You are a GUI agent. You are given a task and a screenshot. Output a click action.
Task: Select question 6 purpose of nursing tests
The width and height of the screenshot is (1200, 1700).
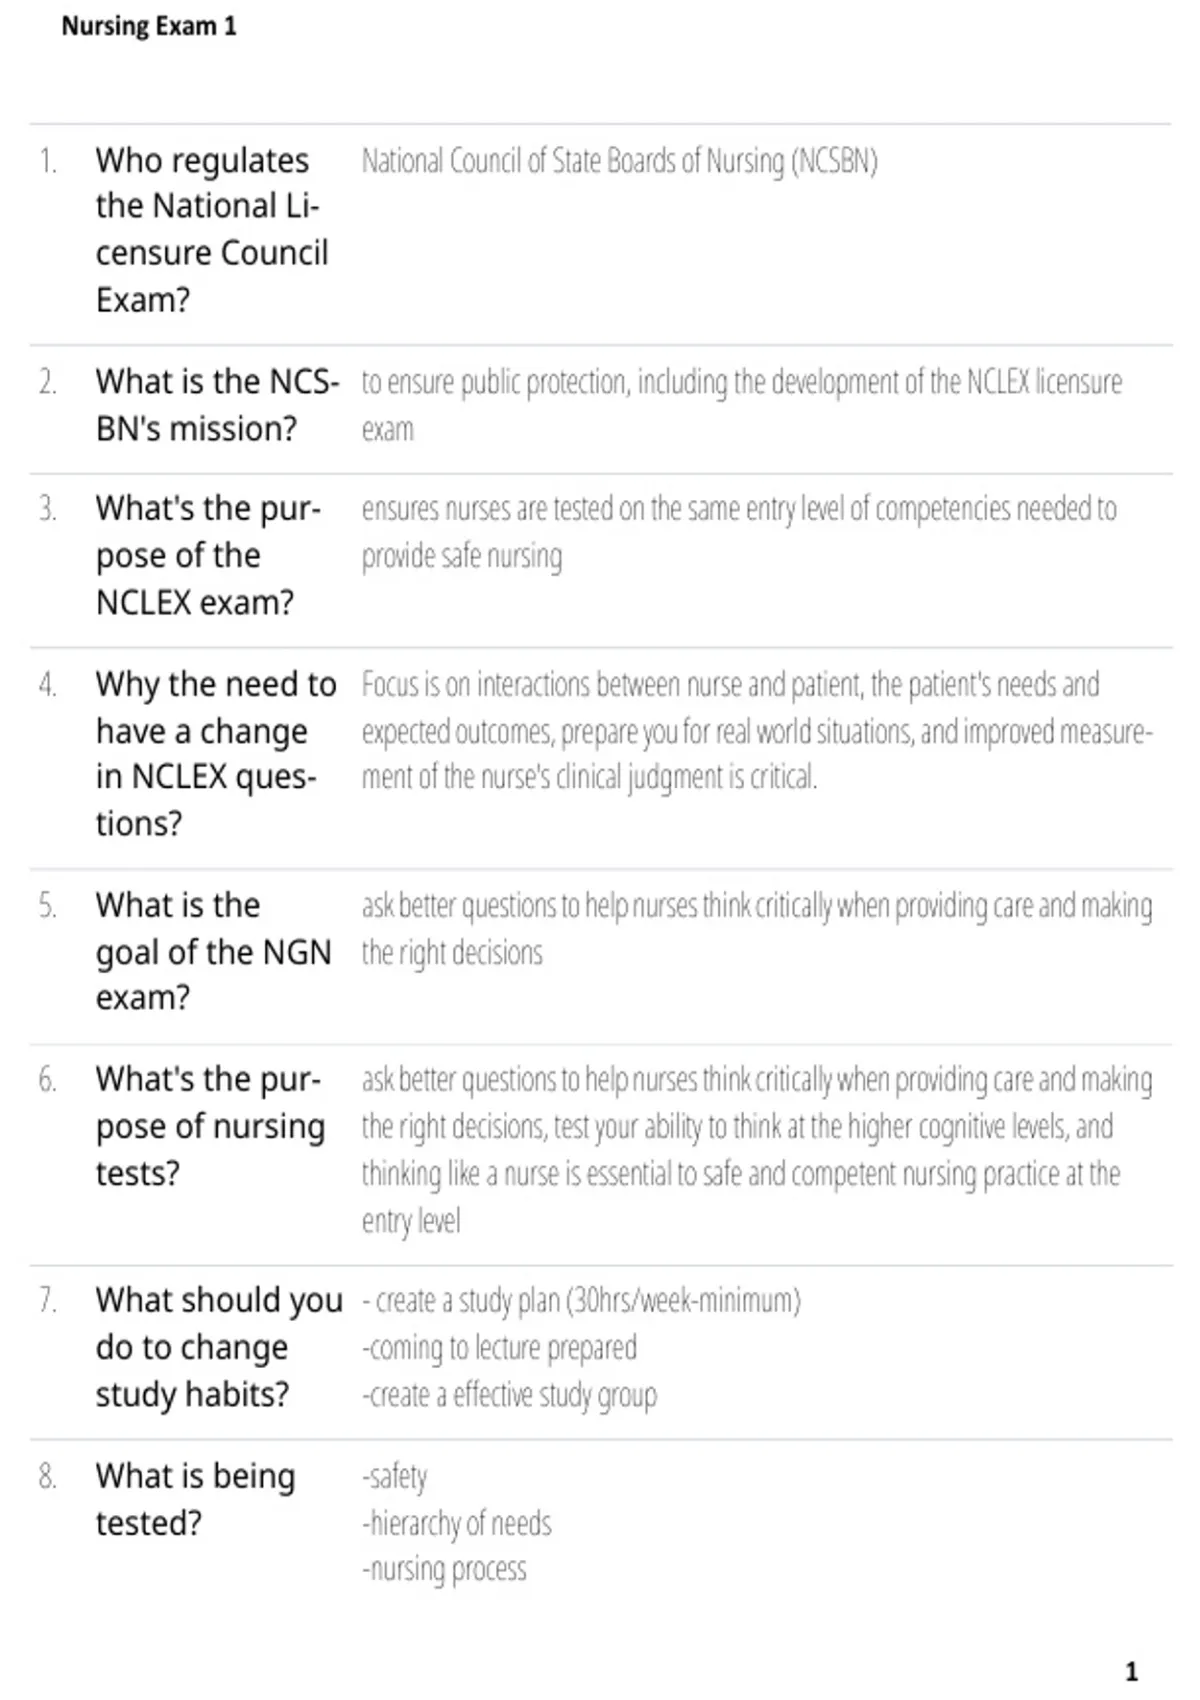(210, 1126)
